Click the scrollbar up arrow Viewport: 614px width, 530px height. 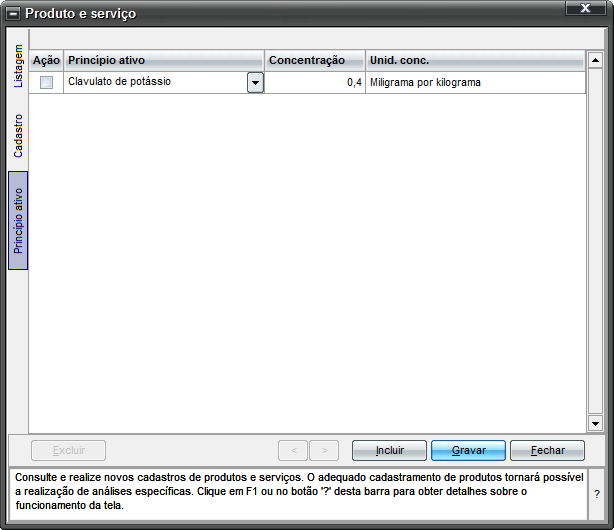(x=595, y=60)
